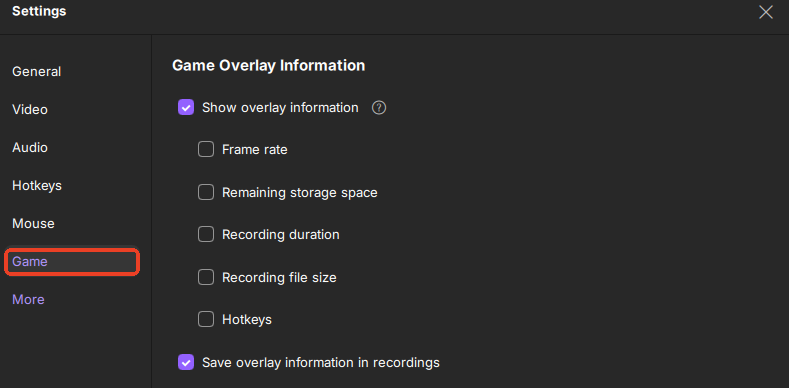Image resolution: width=789 pixels, height=388 pixels.
Task: Click the Settings title text
Action: pyautogui.click(x=39, y=11)
